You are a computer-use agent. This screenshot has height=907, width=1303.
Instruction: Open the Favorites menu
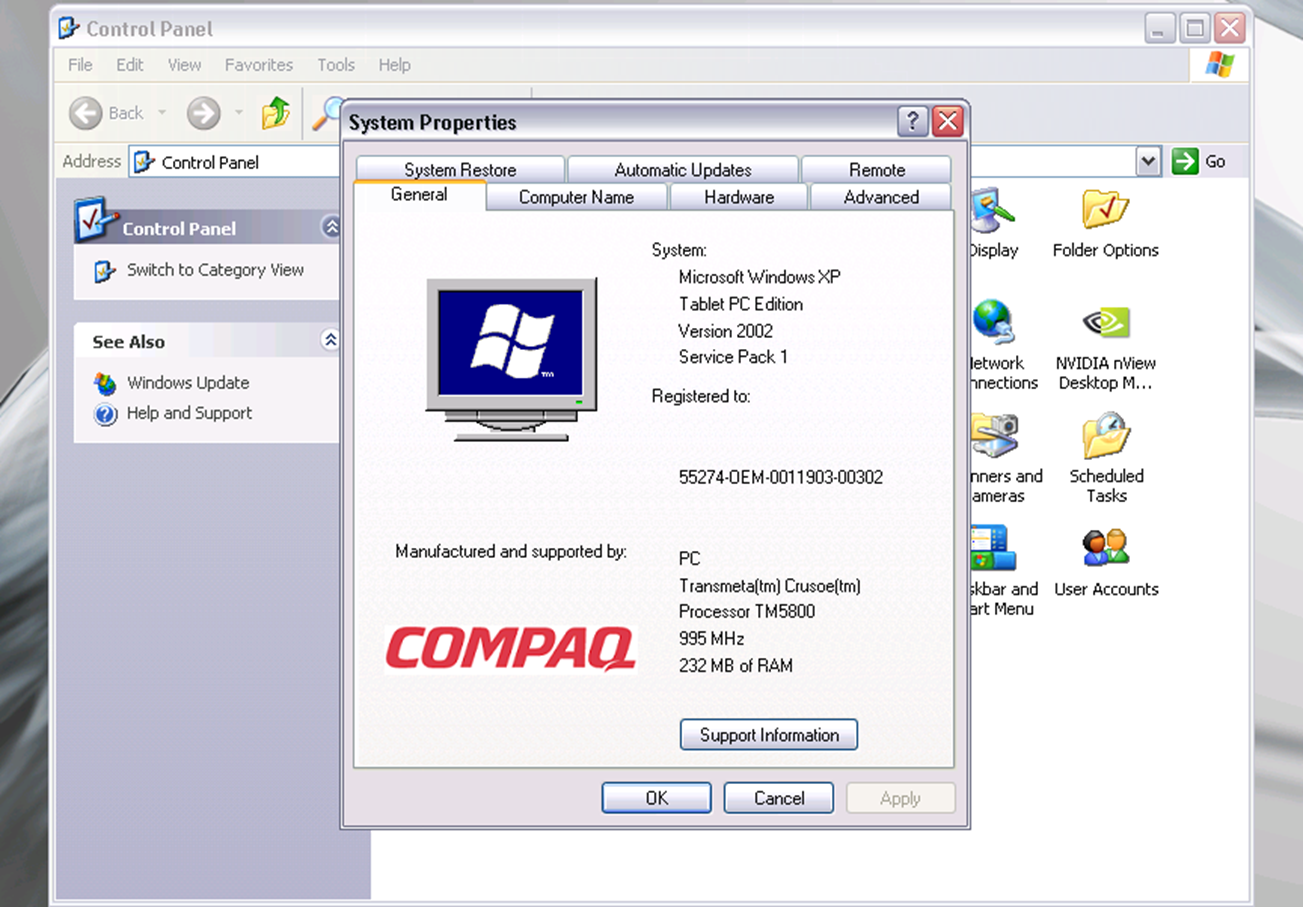tap(259, 65)
